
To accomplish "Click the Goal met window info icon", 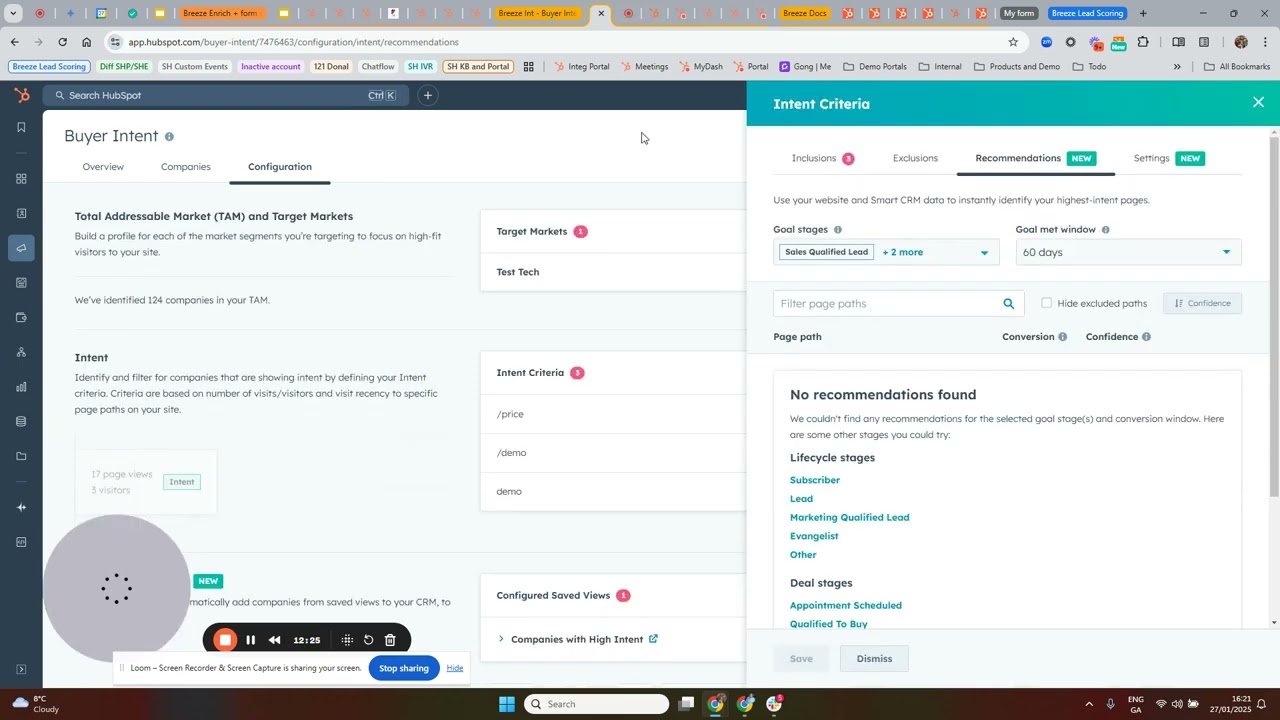I will (x=1105, y=230).
